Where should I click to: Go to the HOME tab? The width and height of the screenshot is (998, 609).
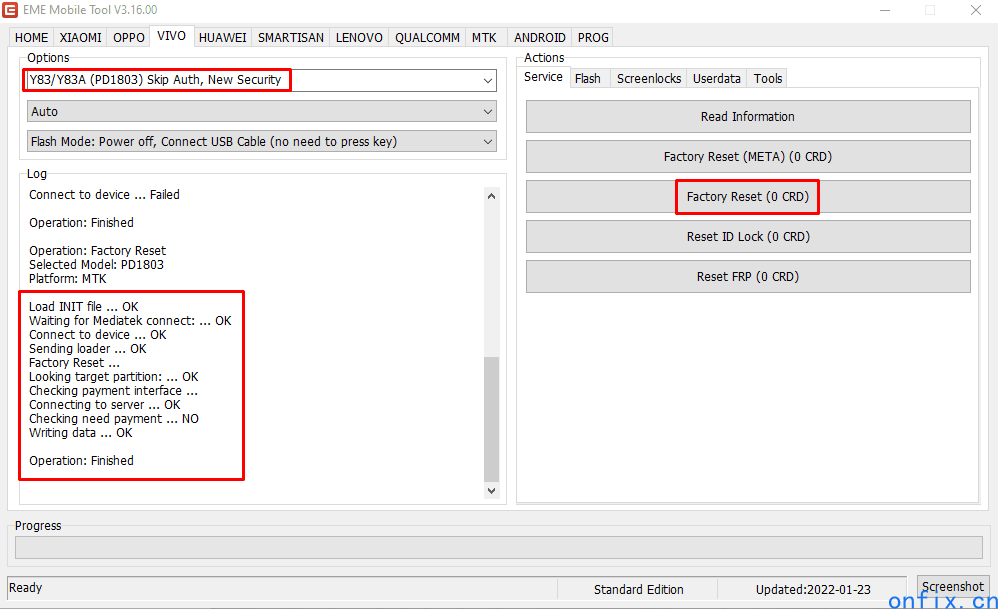pyautogui.click(x=32, y=37)
